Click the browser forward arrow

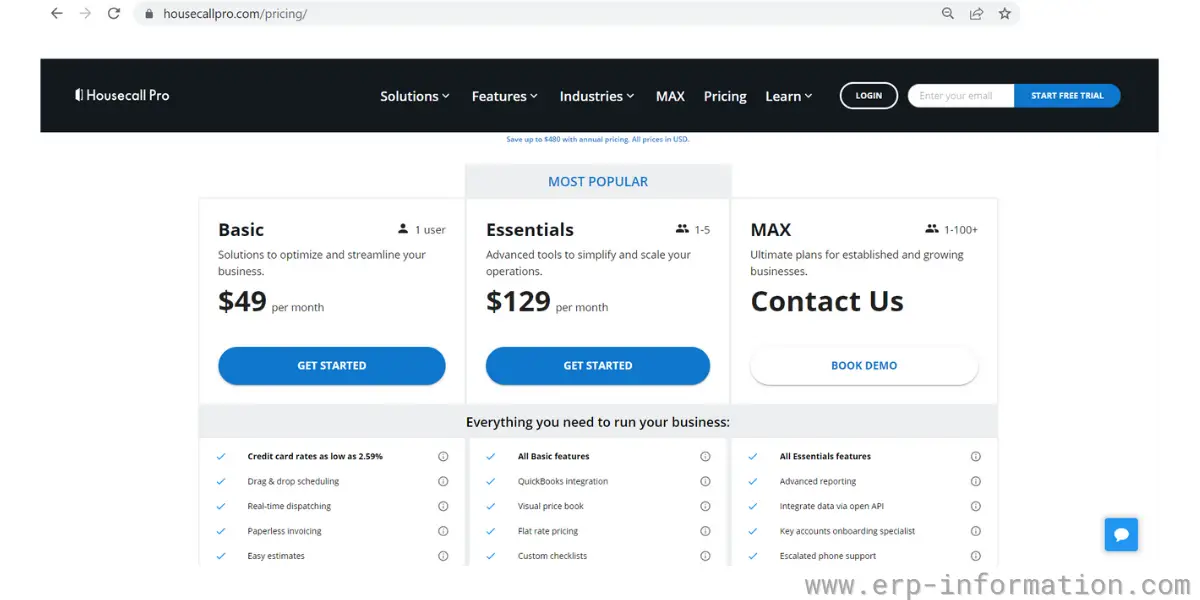[x=85, y=14]
